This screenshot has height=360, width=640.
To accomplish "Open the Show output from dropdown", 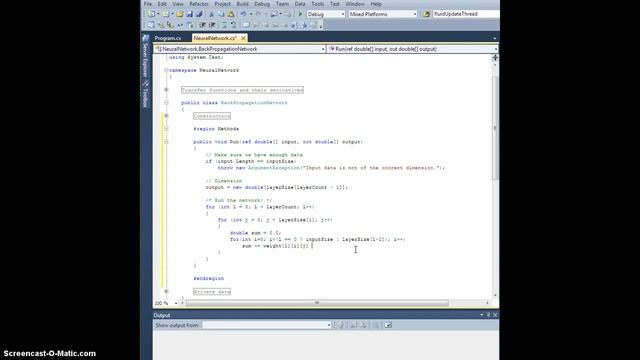I will [x=329, y=325].
